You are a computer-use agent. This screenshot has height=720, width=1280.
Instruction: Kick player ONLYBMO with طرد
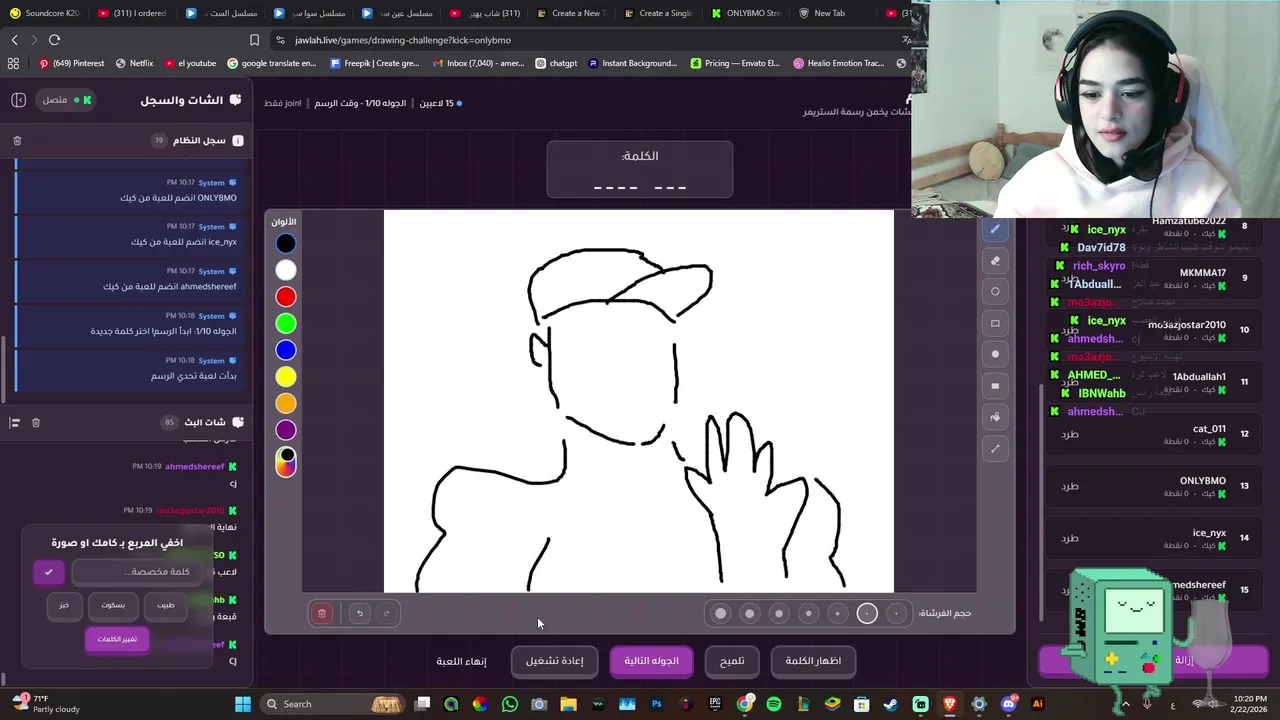(1070, 486)
